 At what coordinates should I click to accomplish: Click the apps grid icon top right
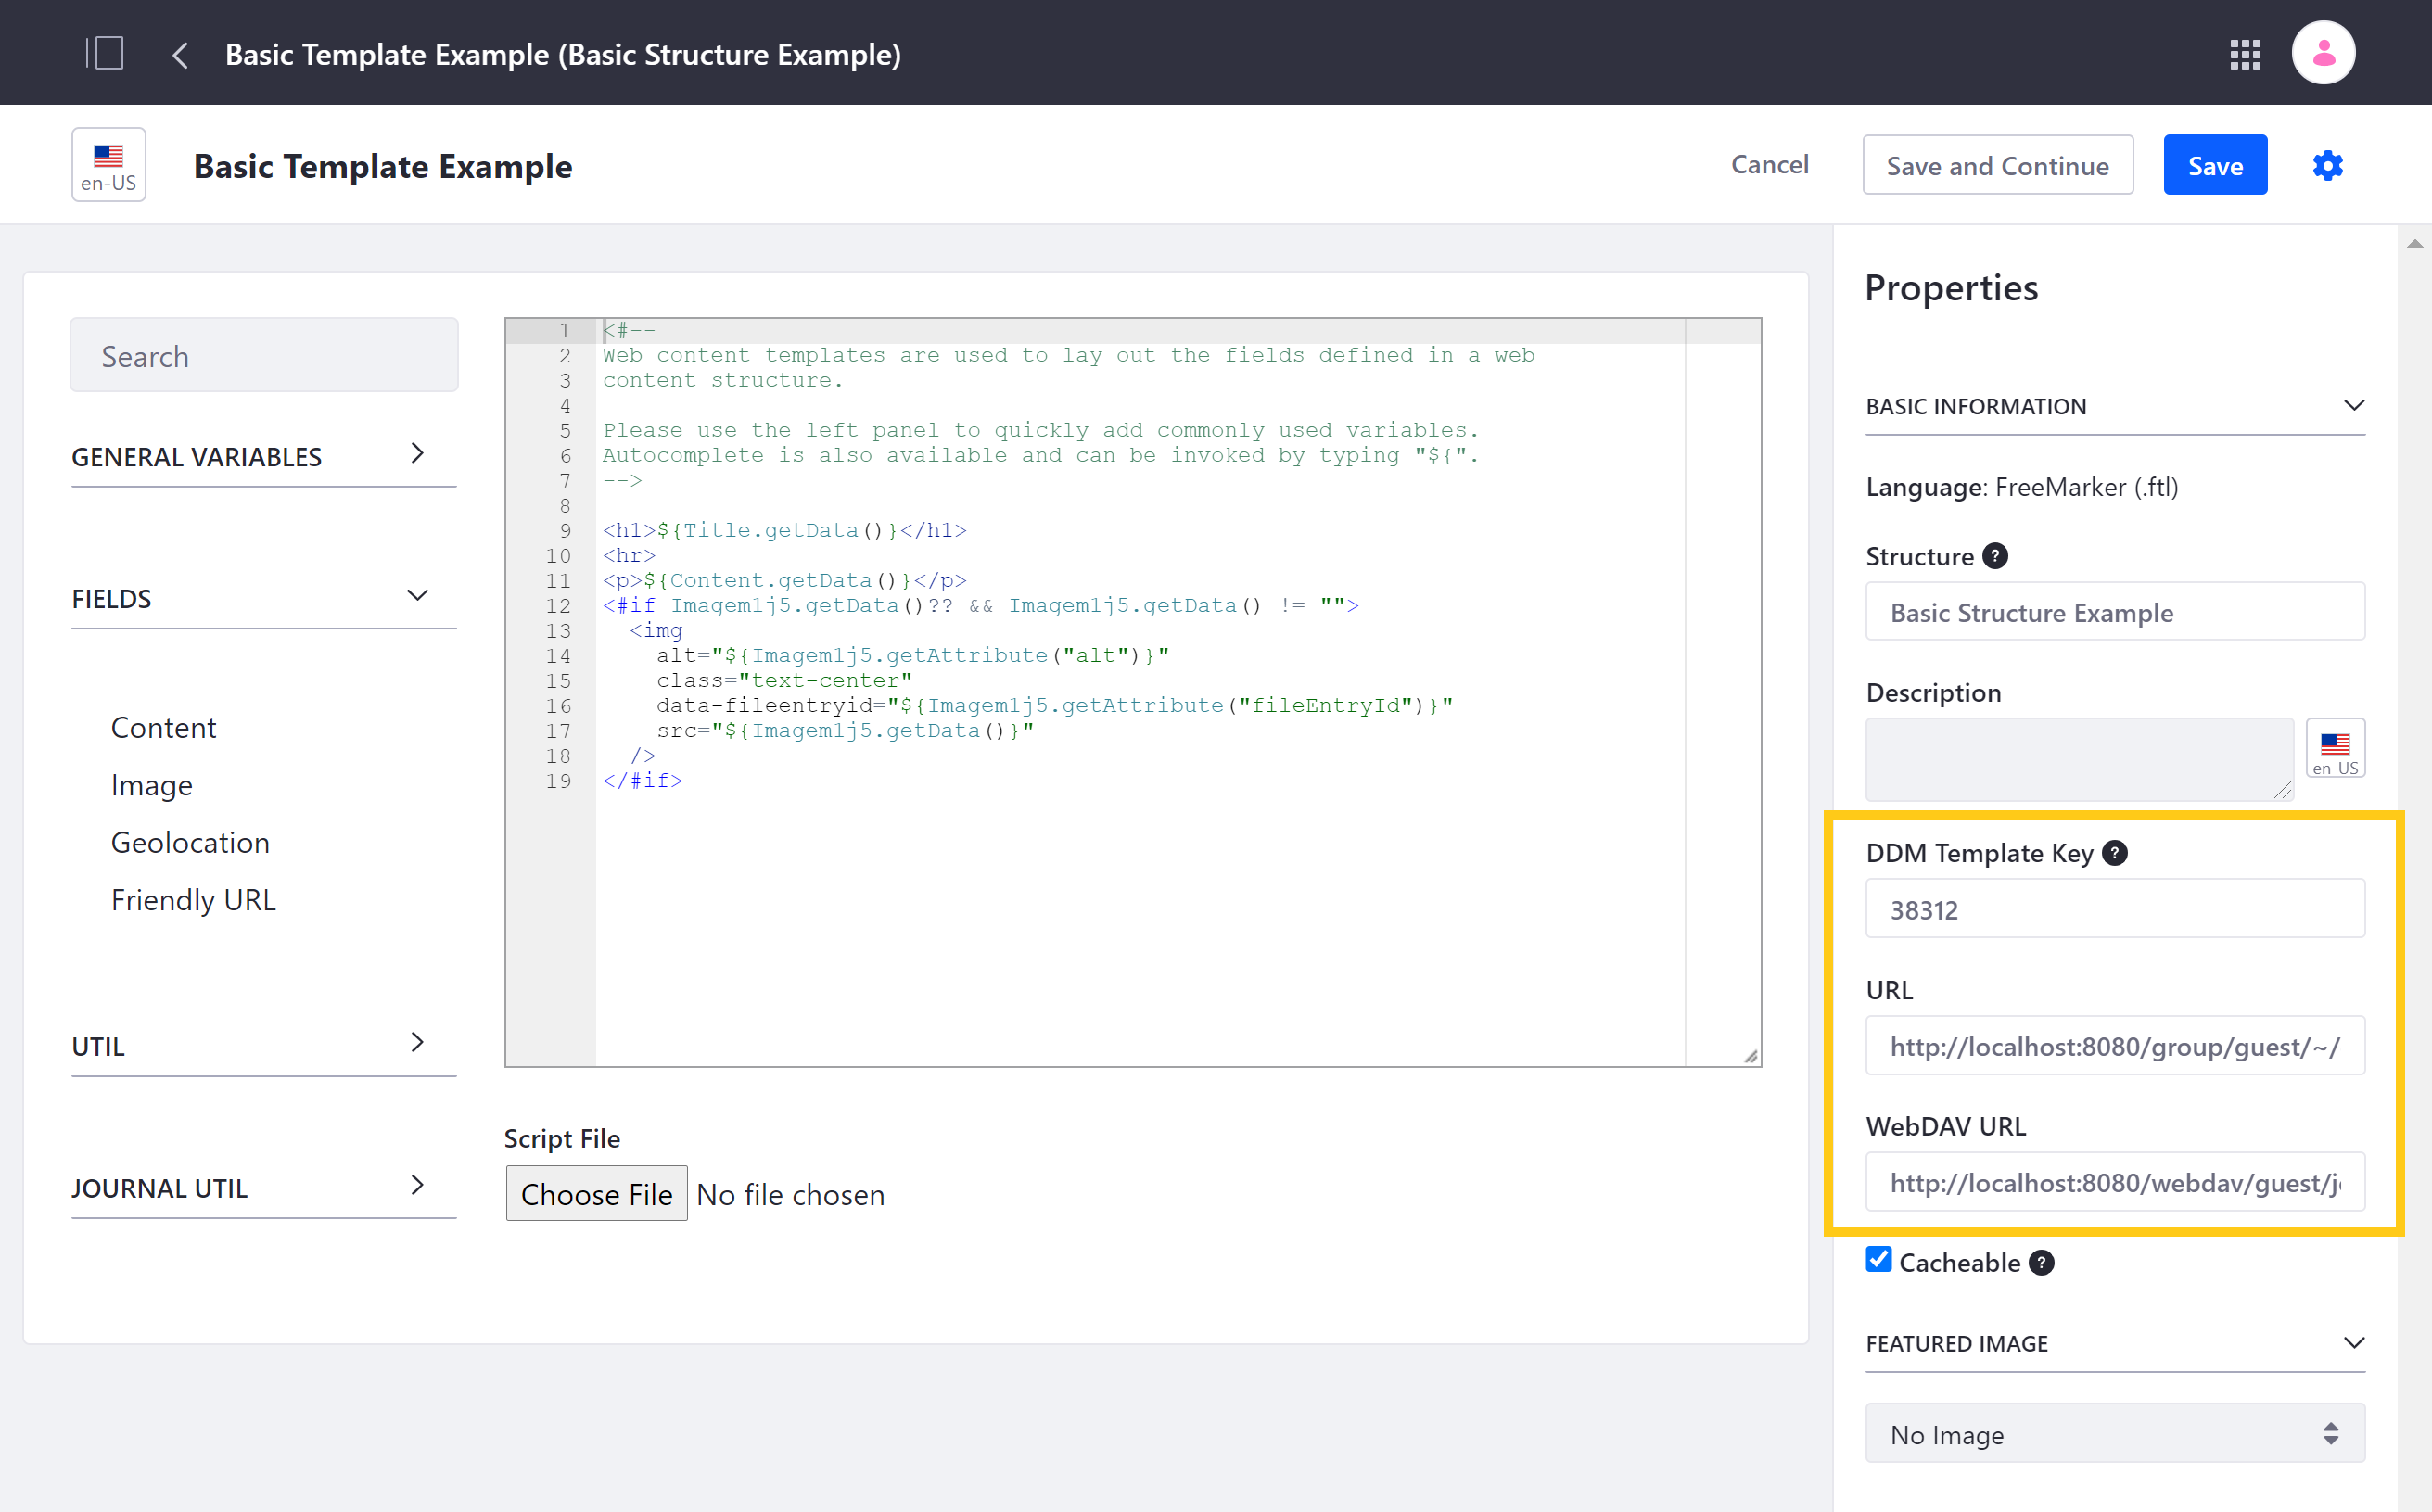[x=2246, y=52]
